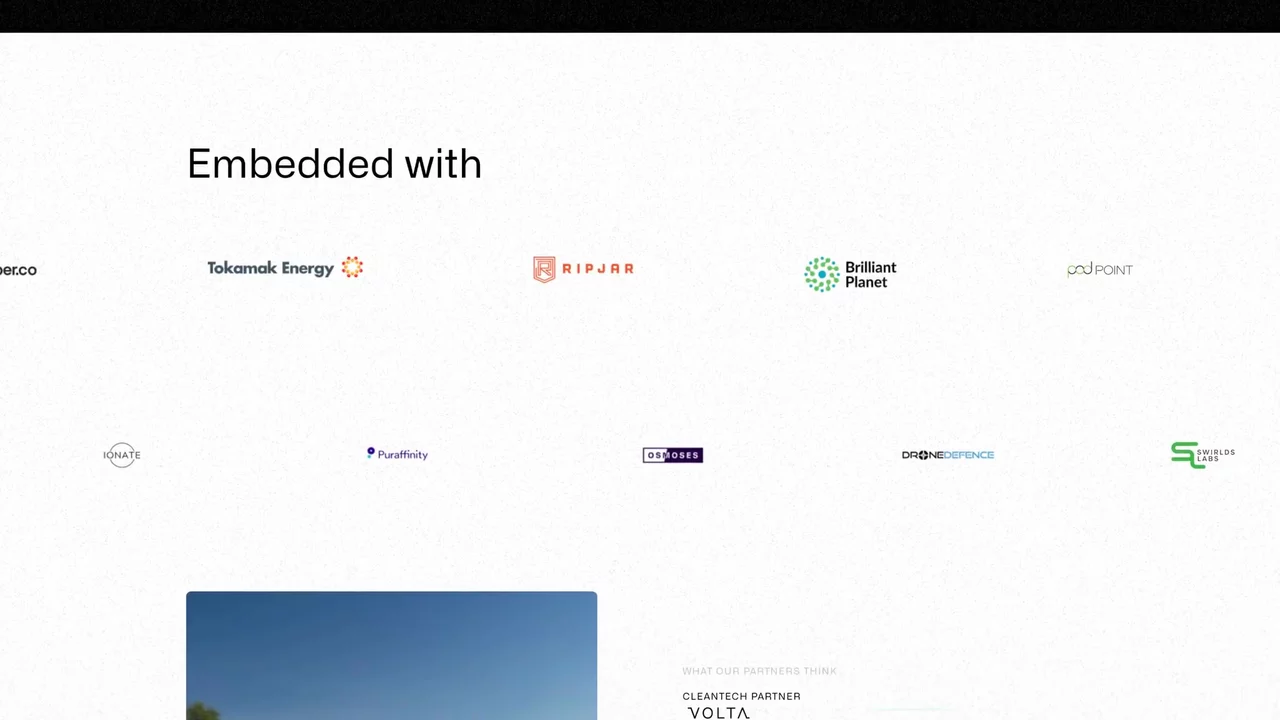Click the Puraffinity wordmark

pyautogui.click(x=403, y=455)
